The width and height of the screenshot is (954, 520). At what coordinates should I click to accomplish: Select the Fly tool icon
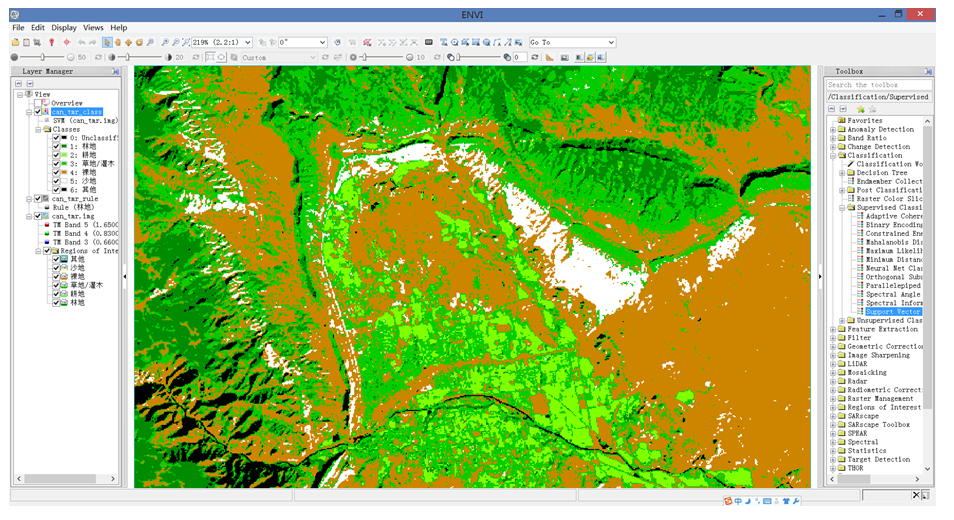point(128,43)
